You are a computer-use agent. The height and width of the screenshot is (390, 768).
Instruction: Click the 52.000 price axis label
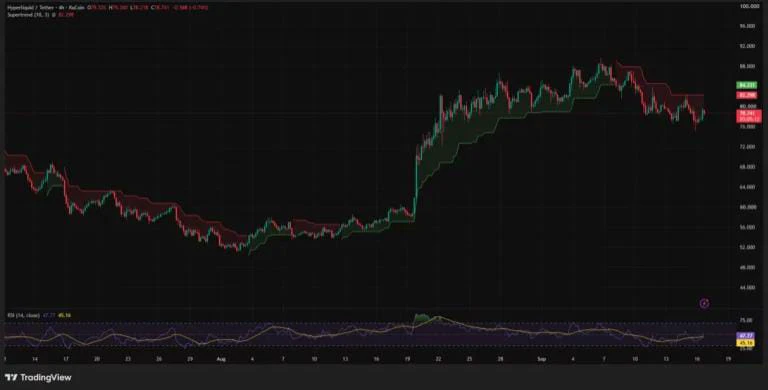[748, 247]
